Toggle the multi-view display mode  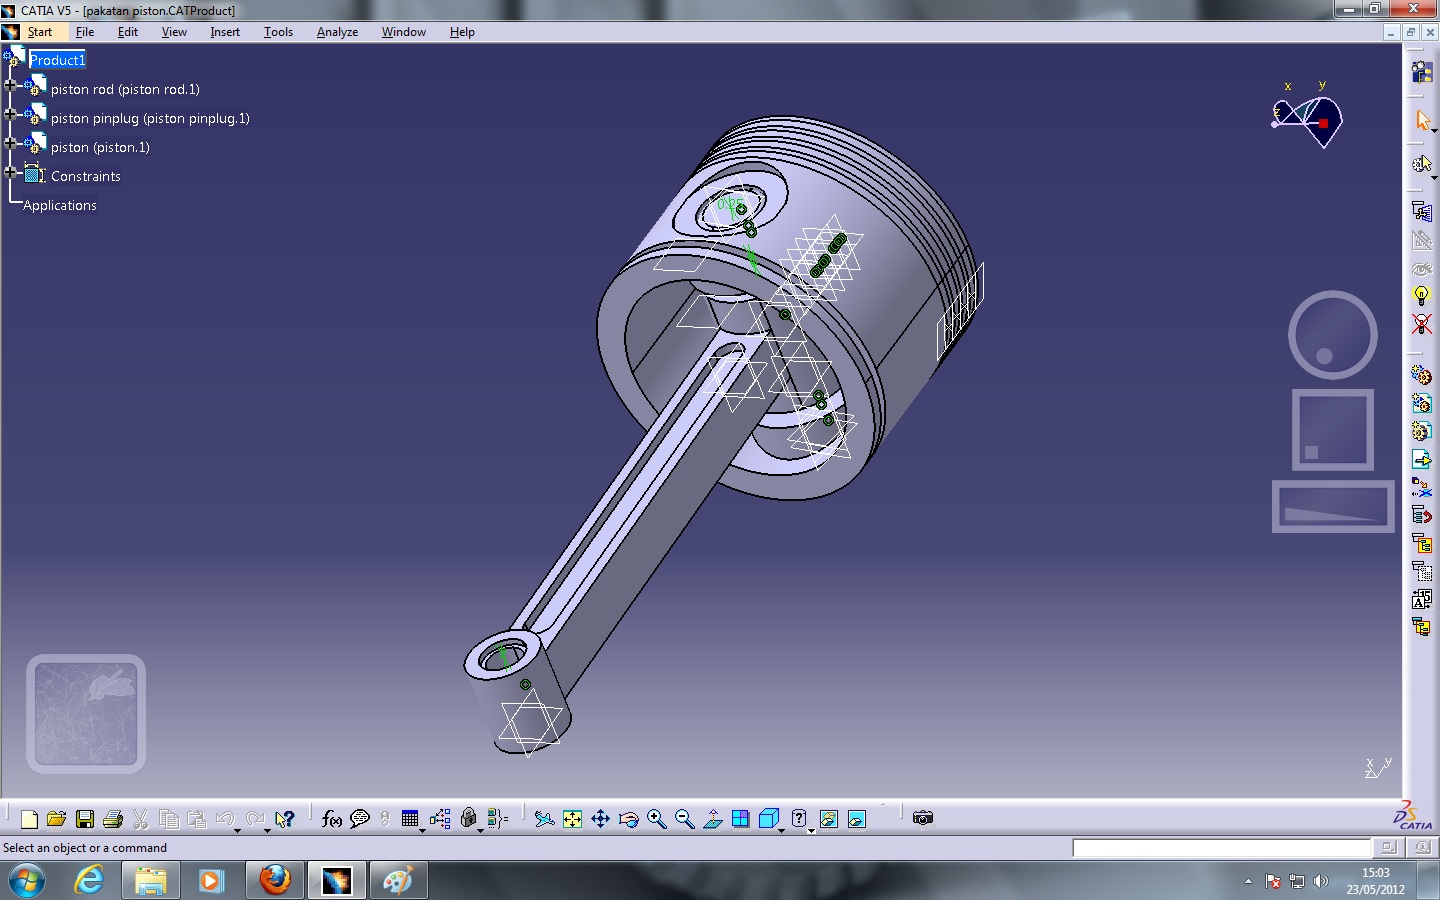pyautogui.click(x=740, y=818)
